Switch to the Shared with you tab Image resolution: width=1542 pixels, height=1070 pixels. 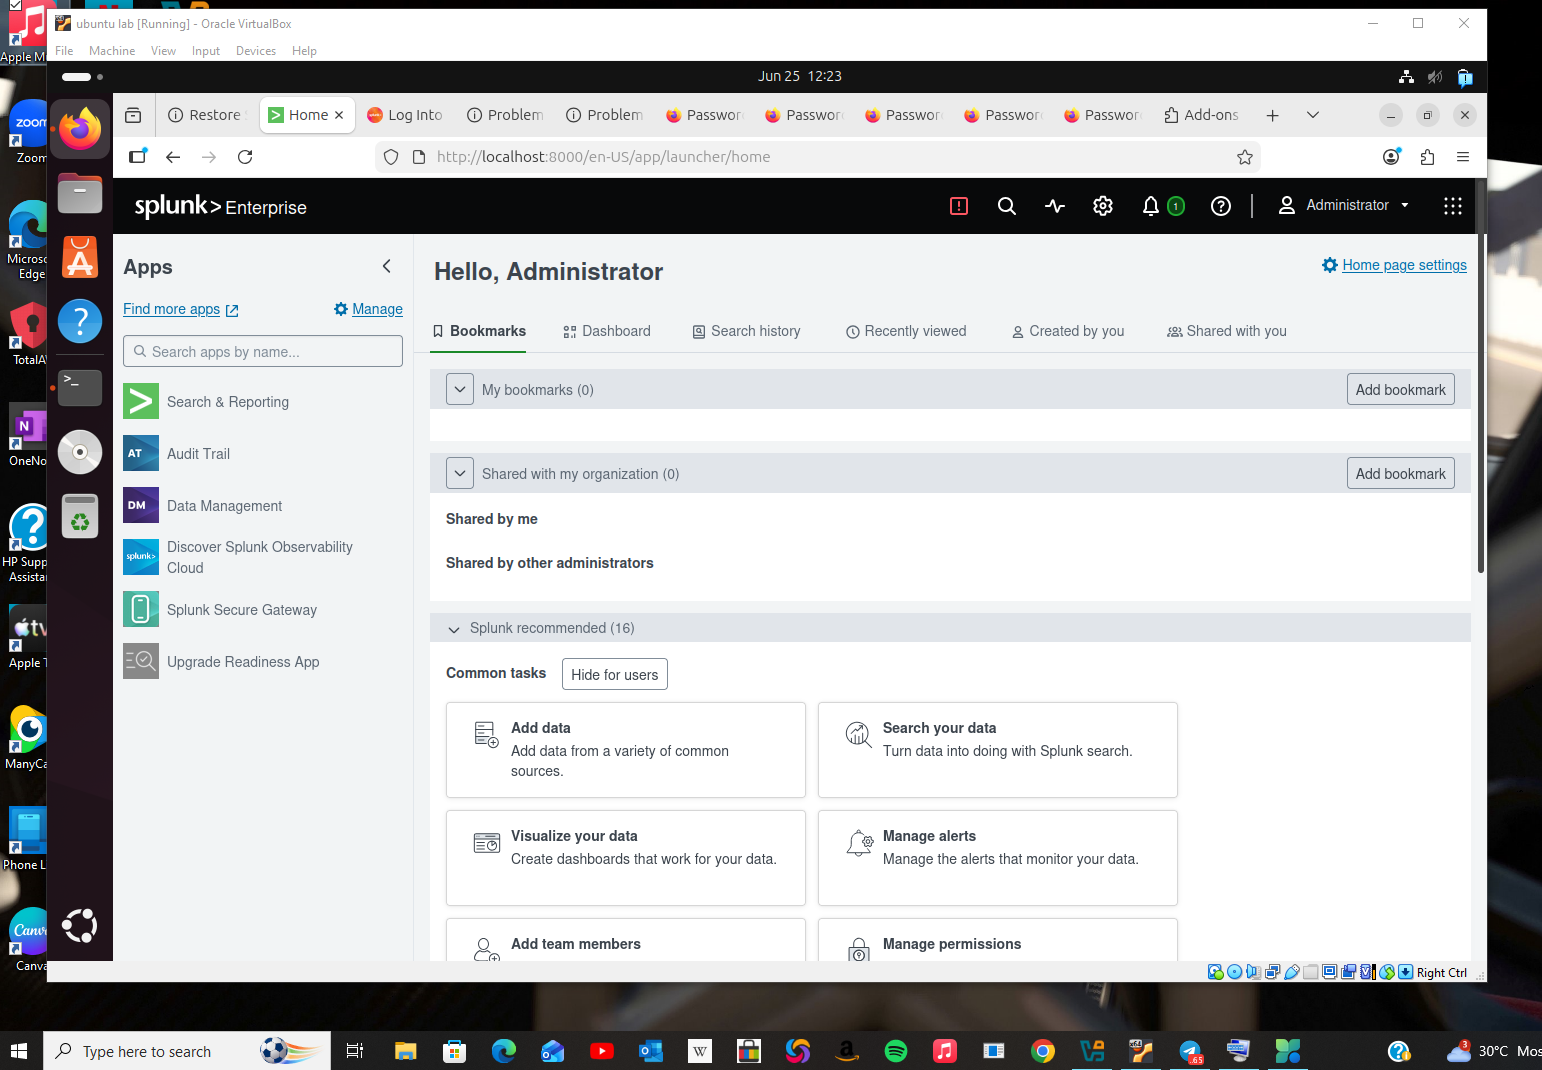coord(1227,331)
